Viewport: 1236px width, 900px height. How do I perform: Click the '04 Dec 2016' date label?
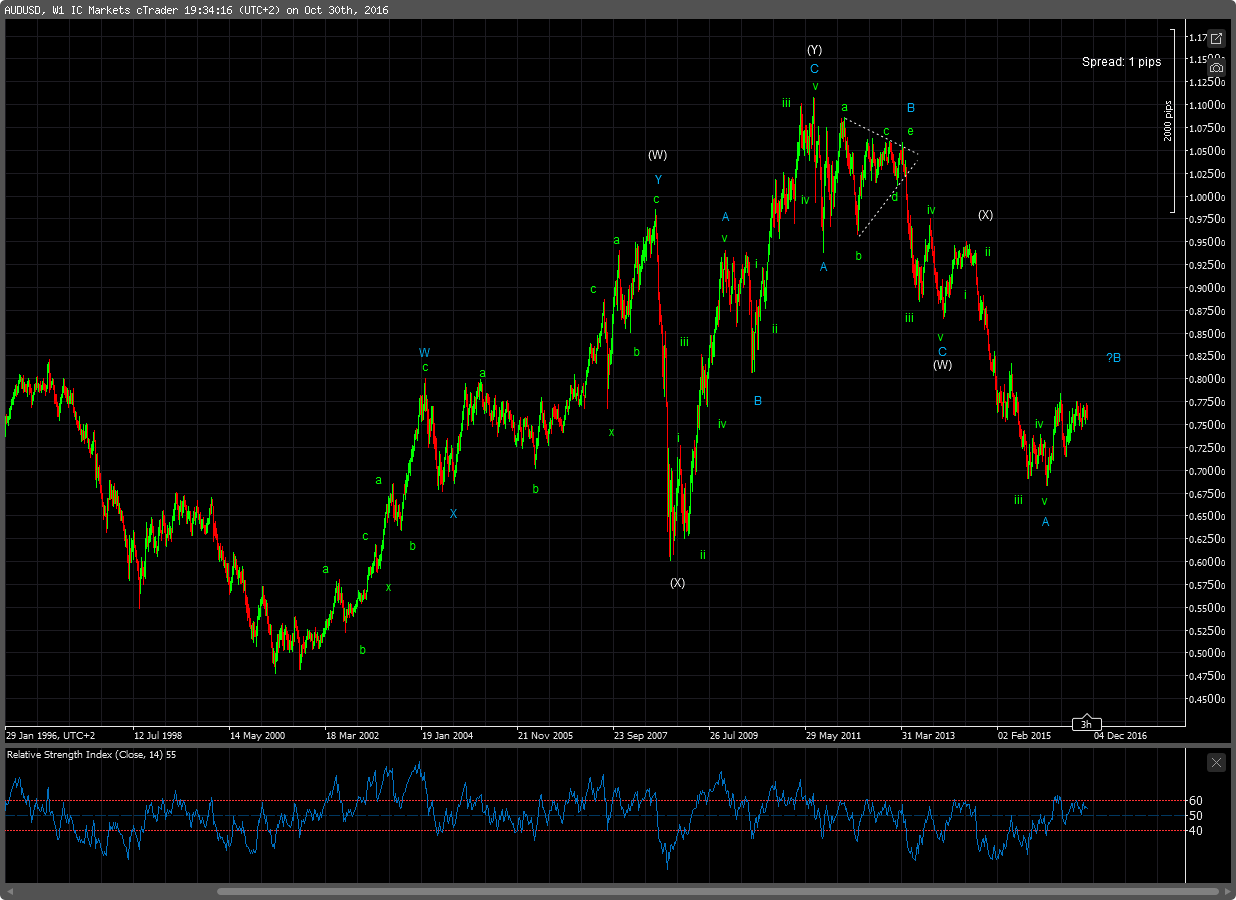[1120, 735]
